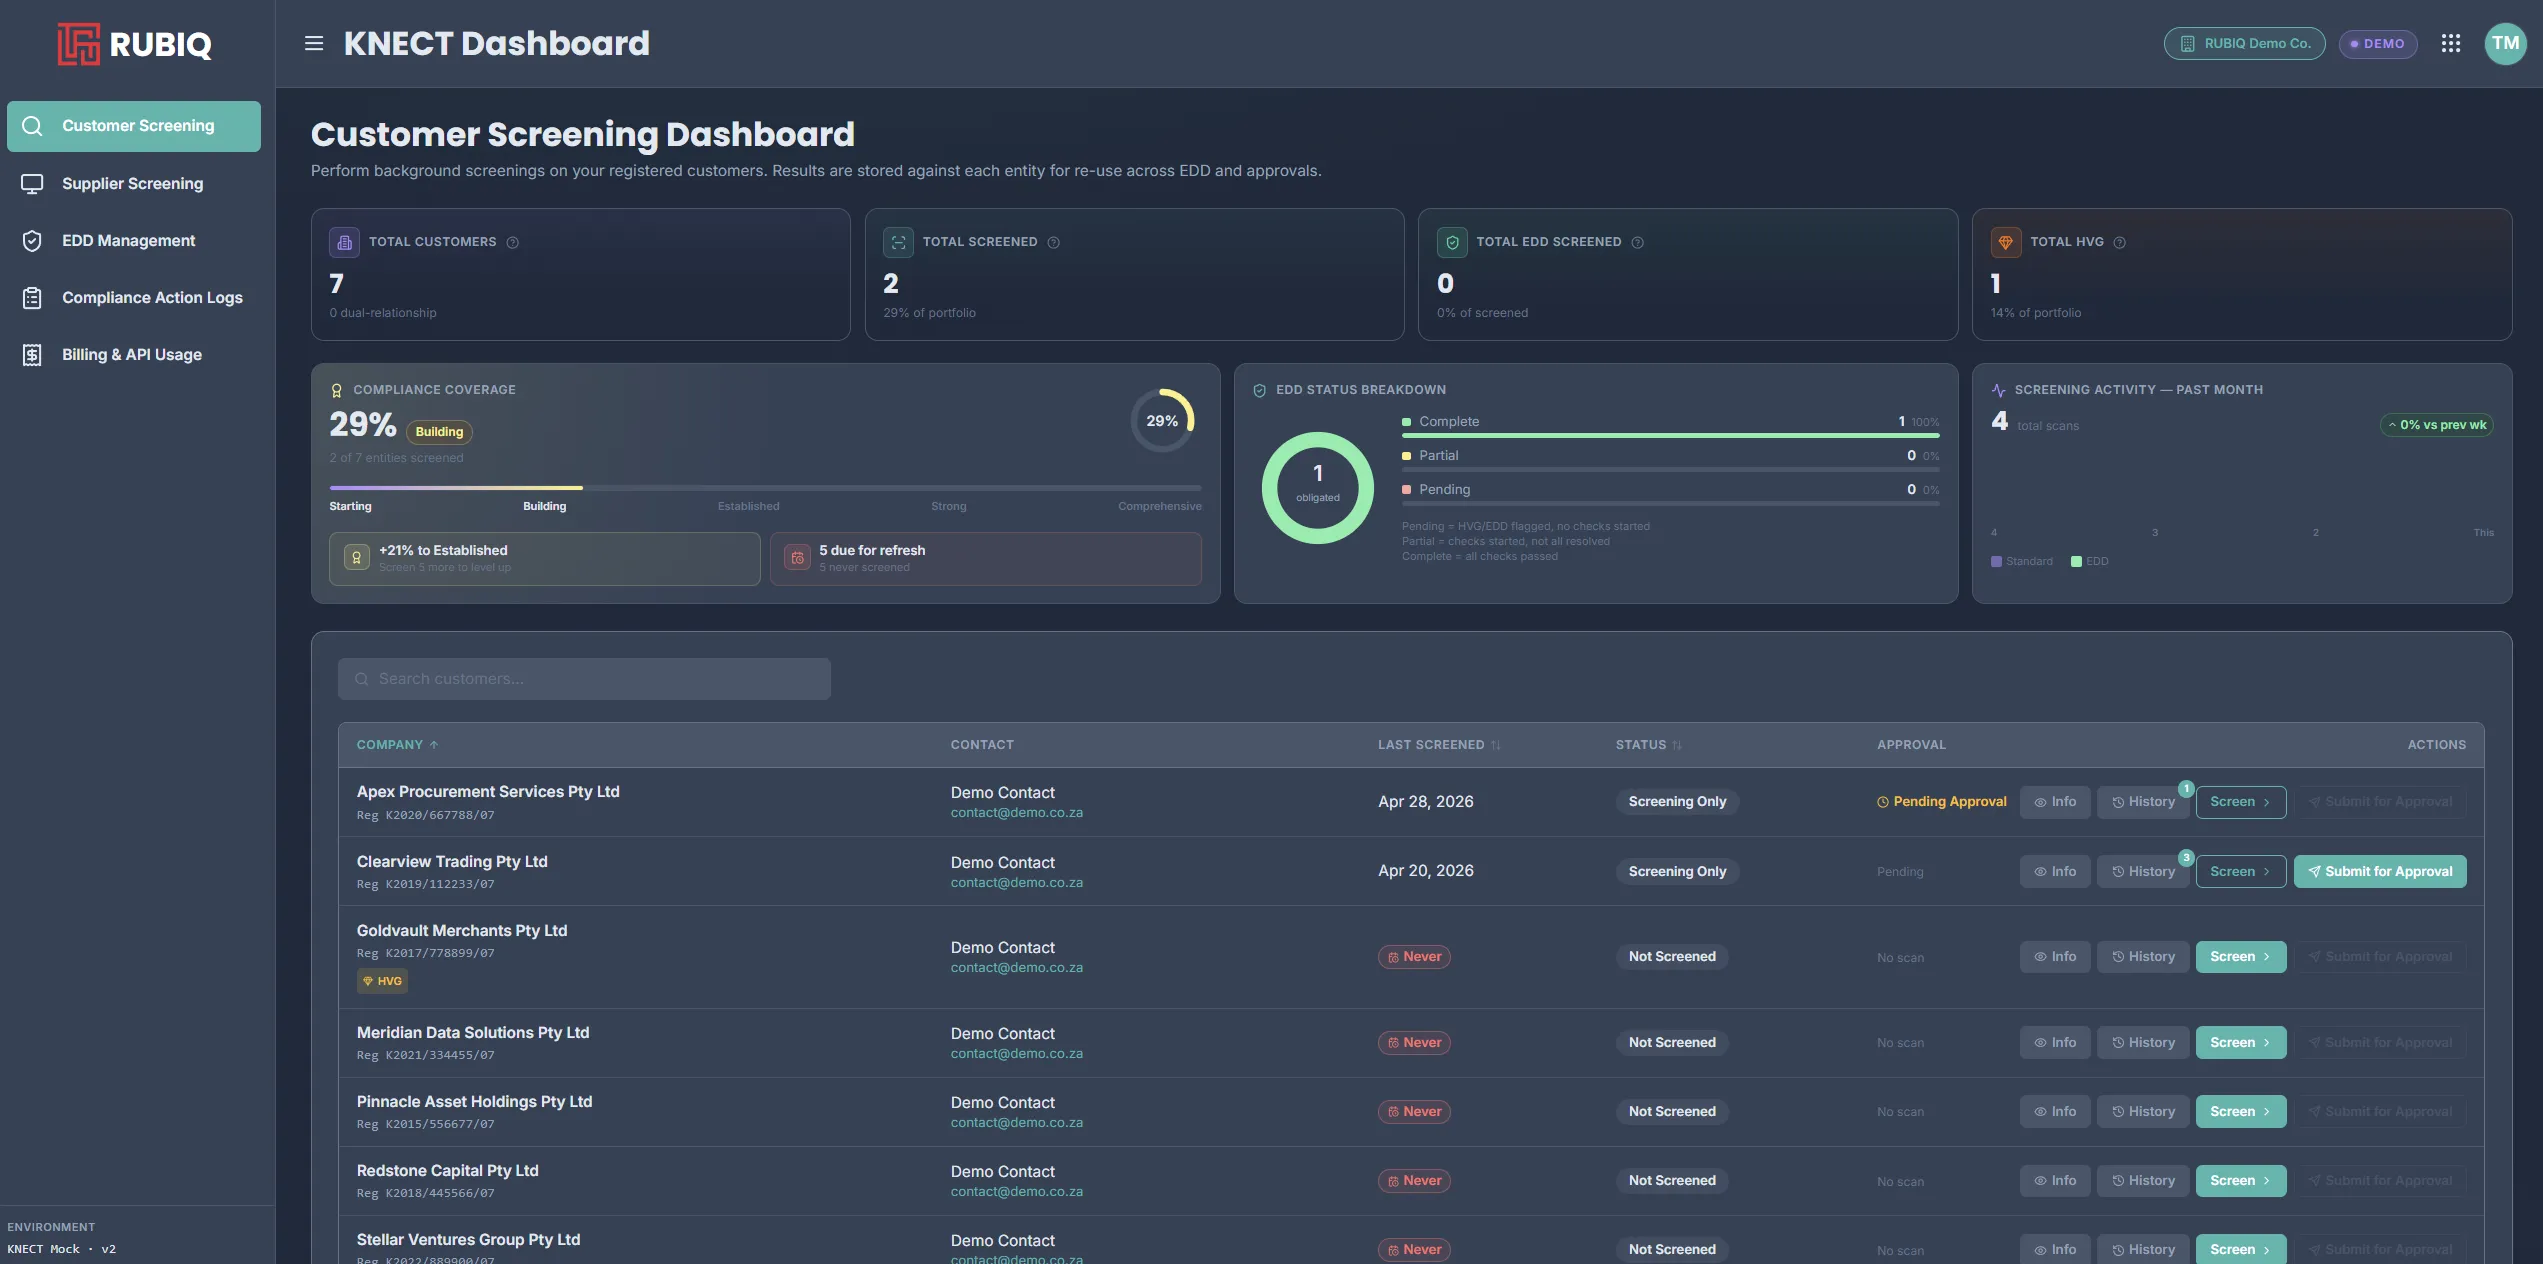
Task: Click the Total EDD Screened help icon
Action: click(x=1637, y=242)
